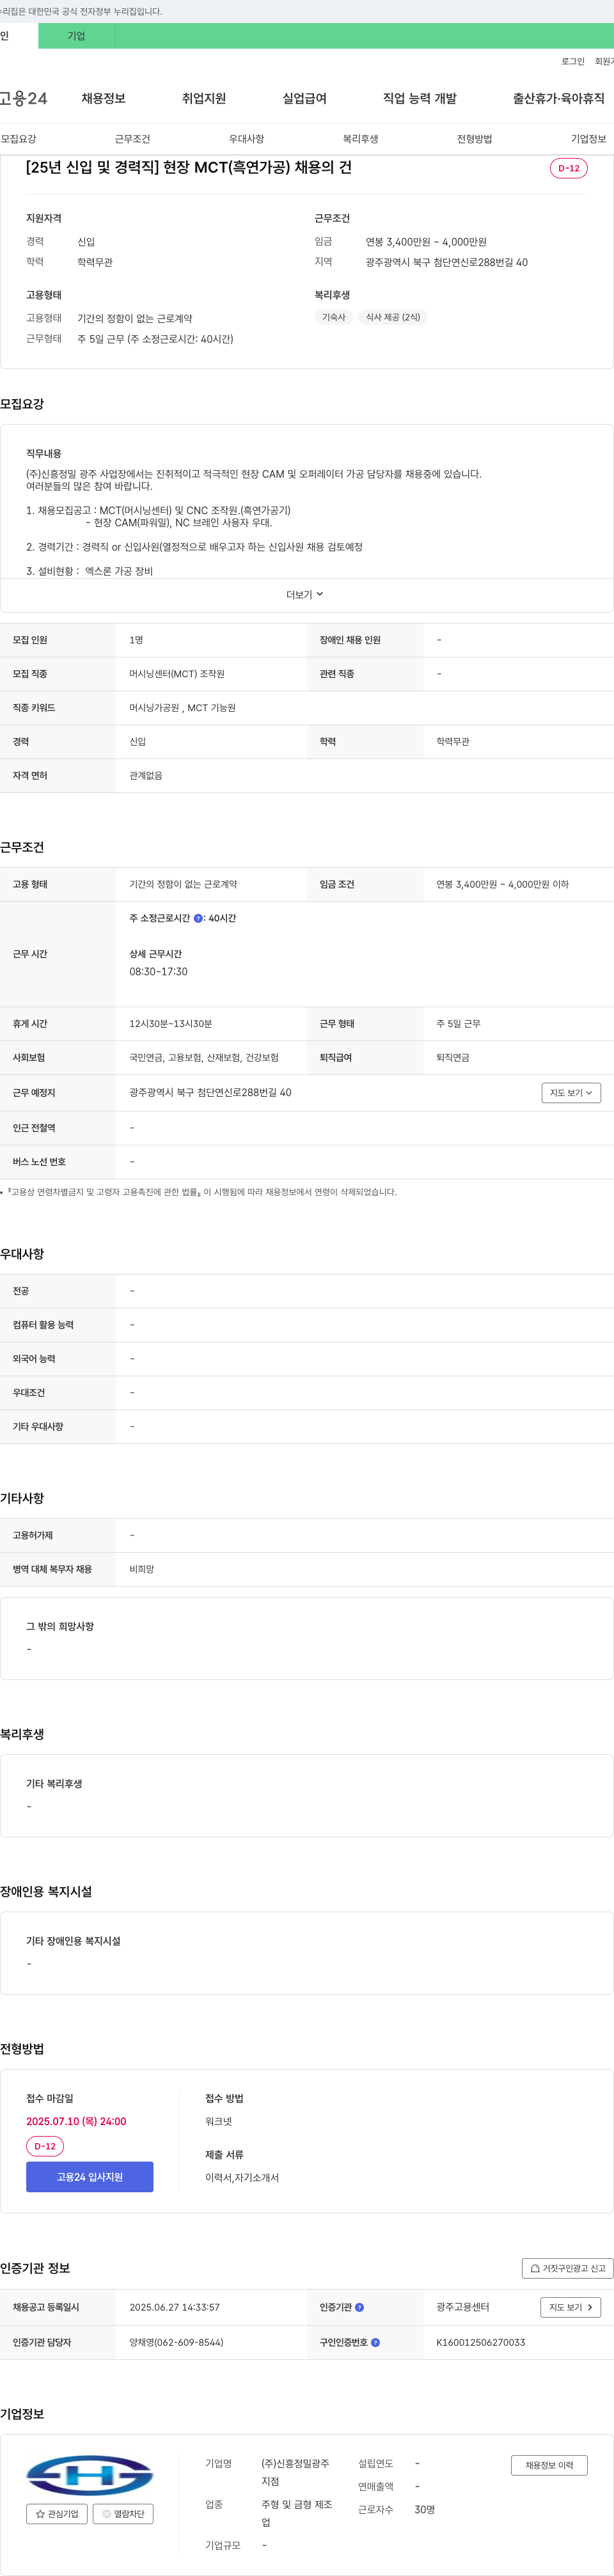
Task: Open the 취업지원 menu
Action: (x=204, y=98)
